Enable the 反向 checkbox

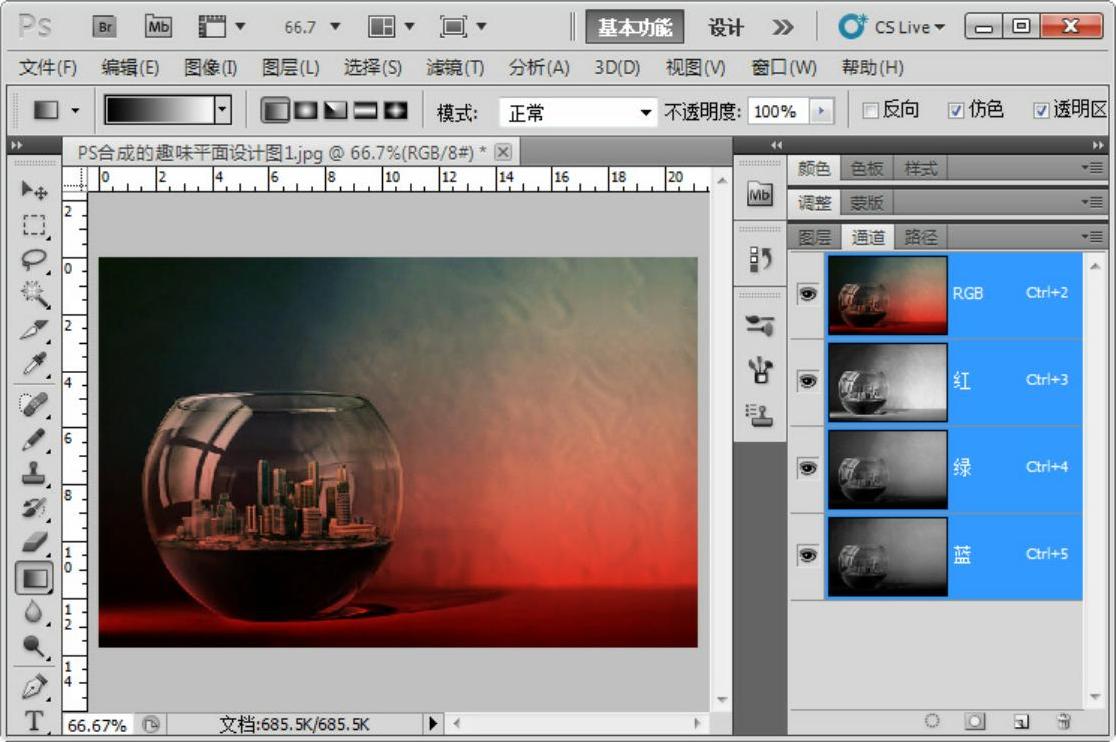tap(870, 110)
